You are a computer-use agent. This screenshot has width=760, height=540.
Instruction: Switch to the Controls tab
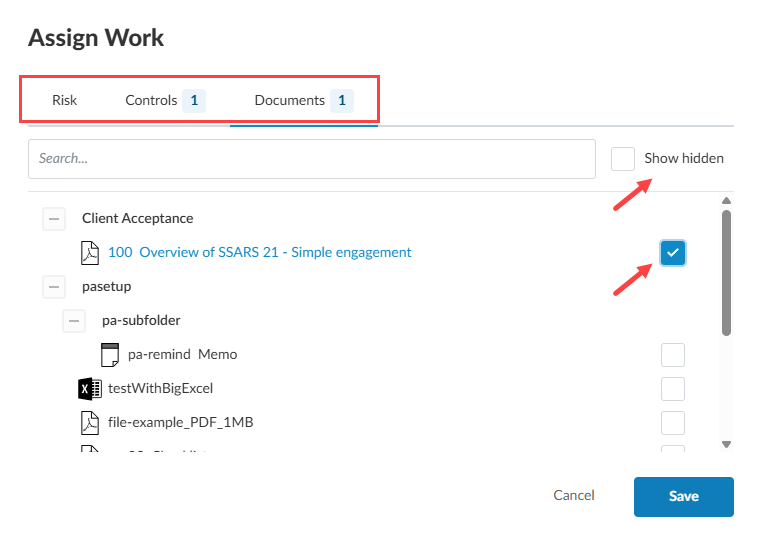click(x=165, y=100)
